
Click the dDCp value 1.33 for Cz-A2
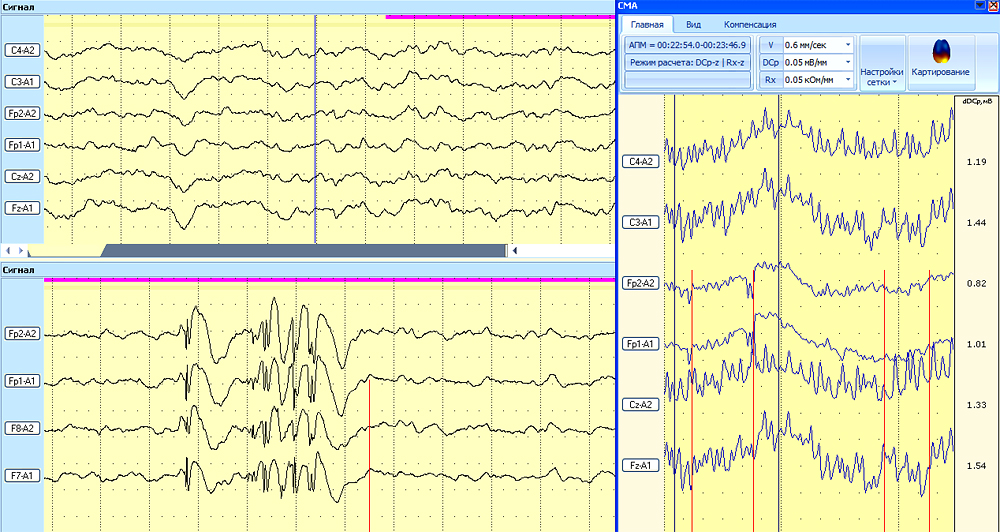click(x=976, y=405)
